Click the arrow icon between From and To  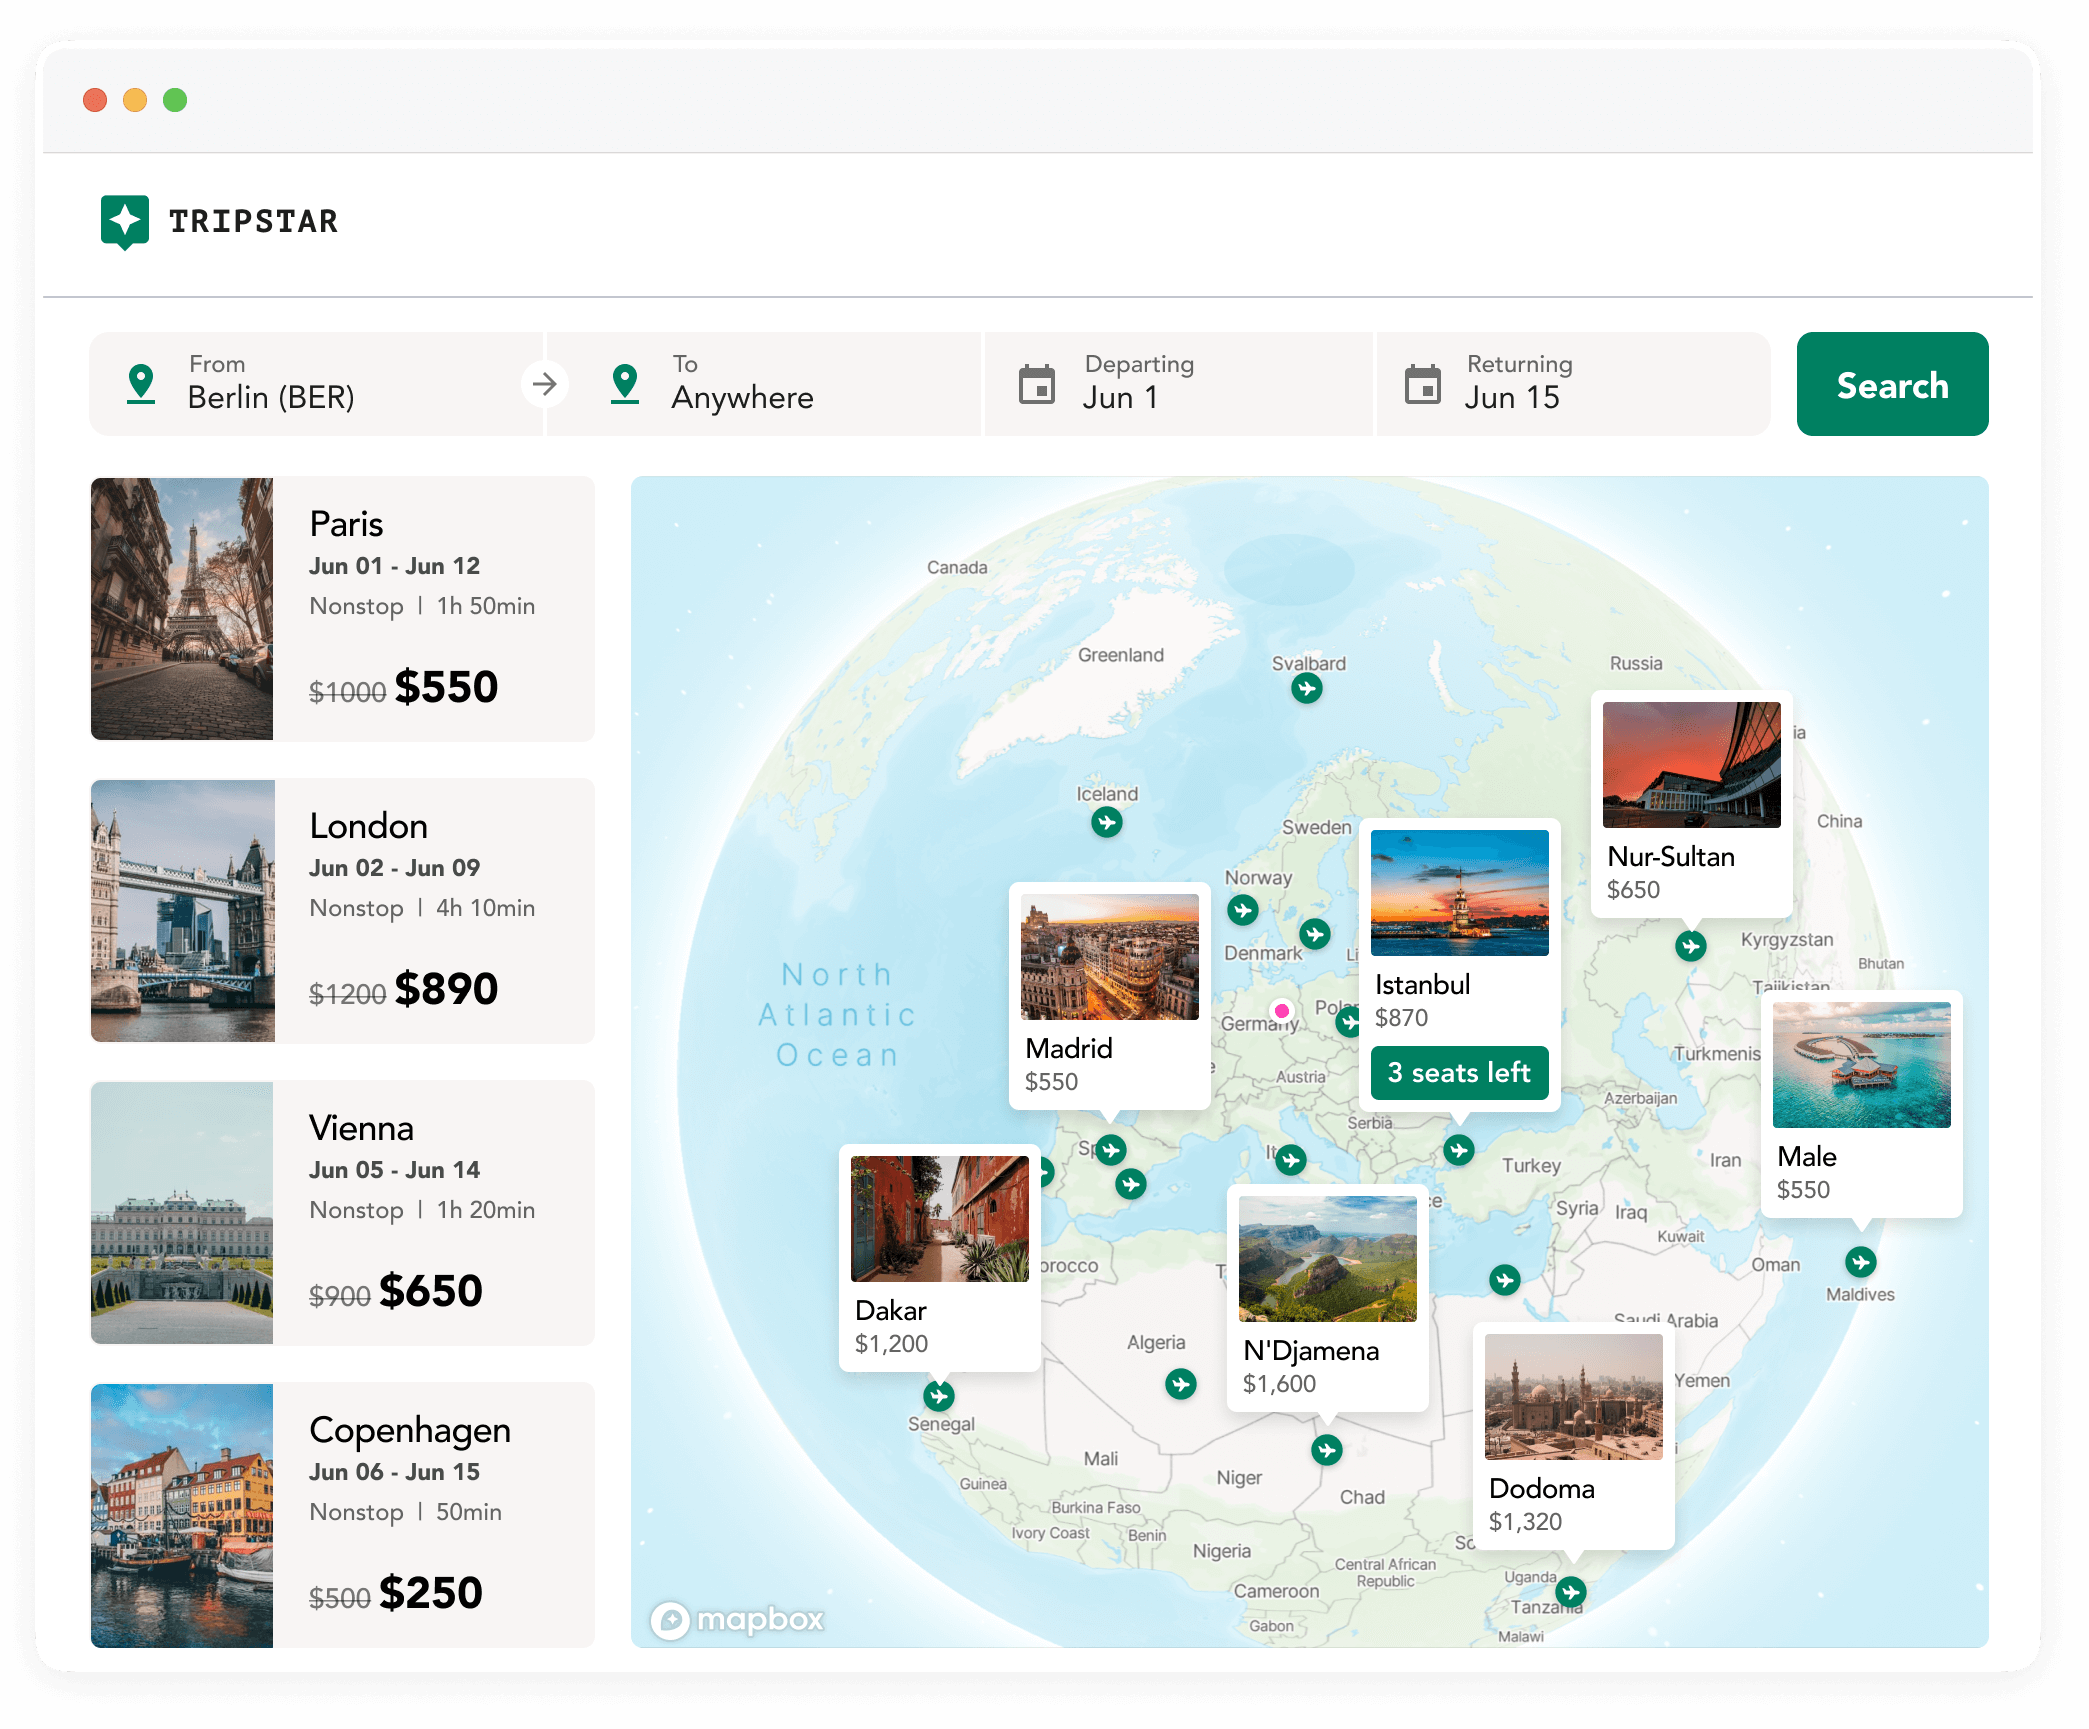tap(545, 384)
